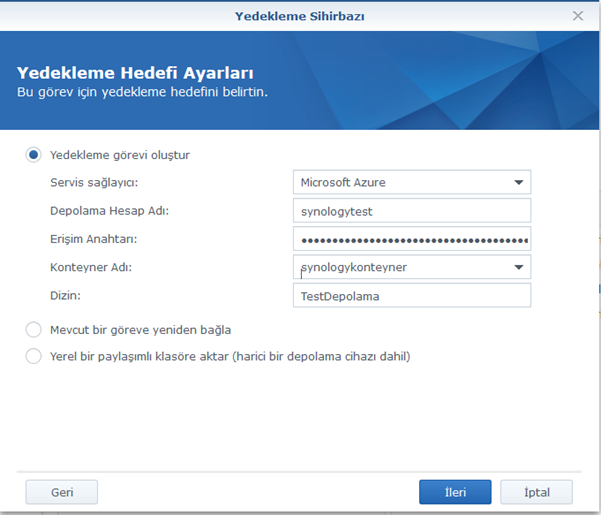The image size is (601, 515).
Task: Click the Erişim Anahtarı password field
Action: [412, 239]
